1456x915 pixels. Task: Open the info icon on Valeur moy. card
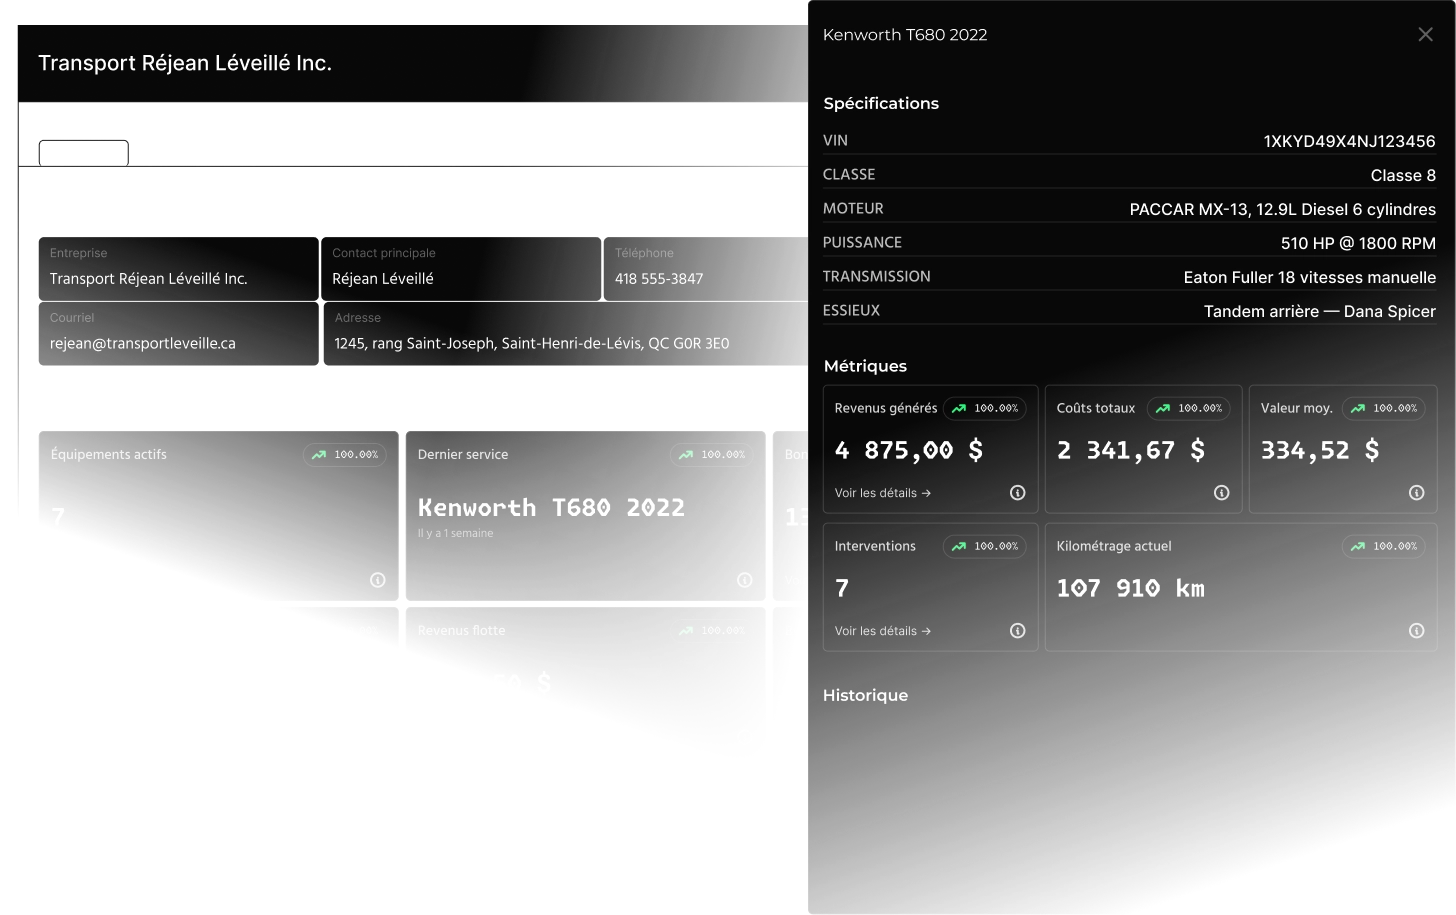tap(1416, 492)
